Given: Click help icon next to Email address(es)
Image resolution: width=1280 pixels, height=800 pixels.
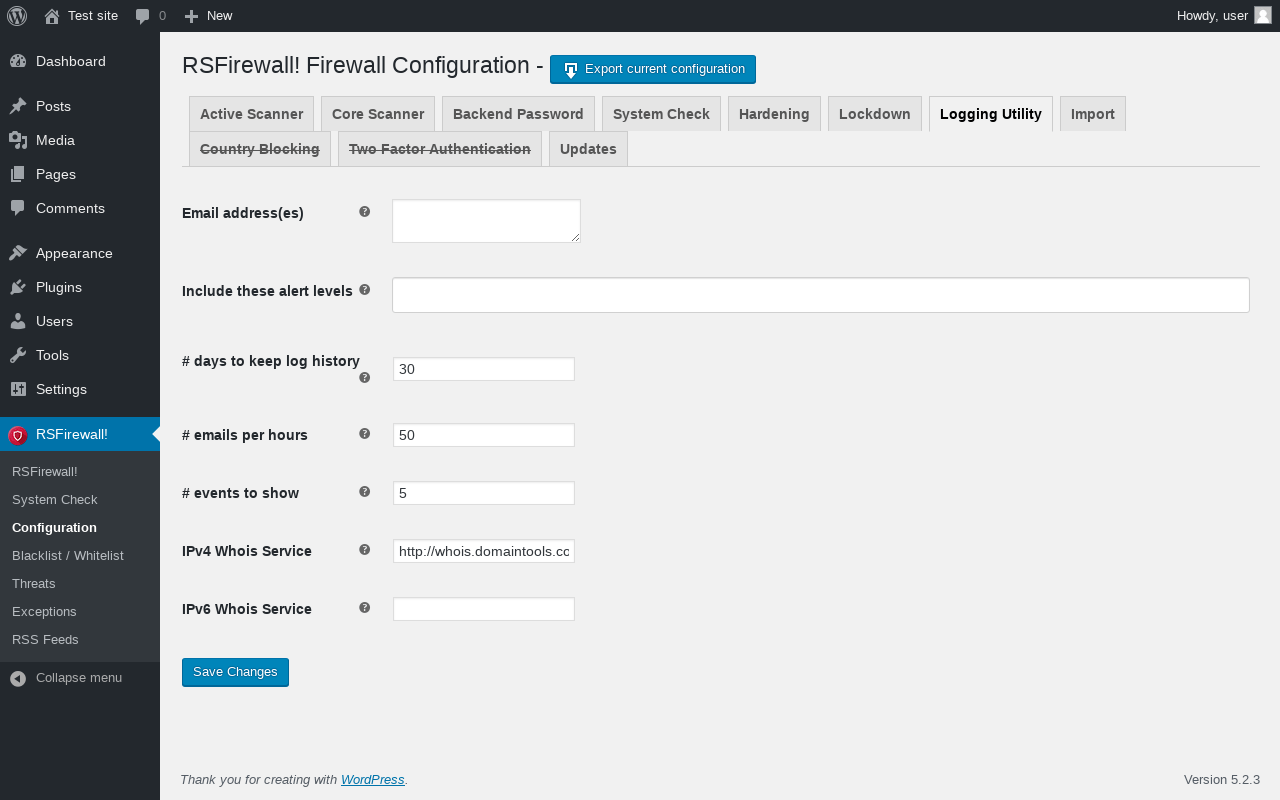Looking at the screenshot, I should 364,212.
